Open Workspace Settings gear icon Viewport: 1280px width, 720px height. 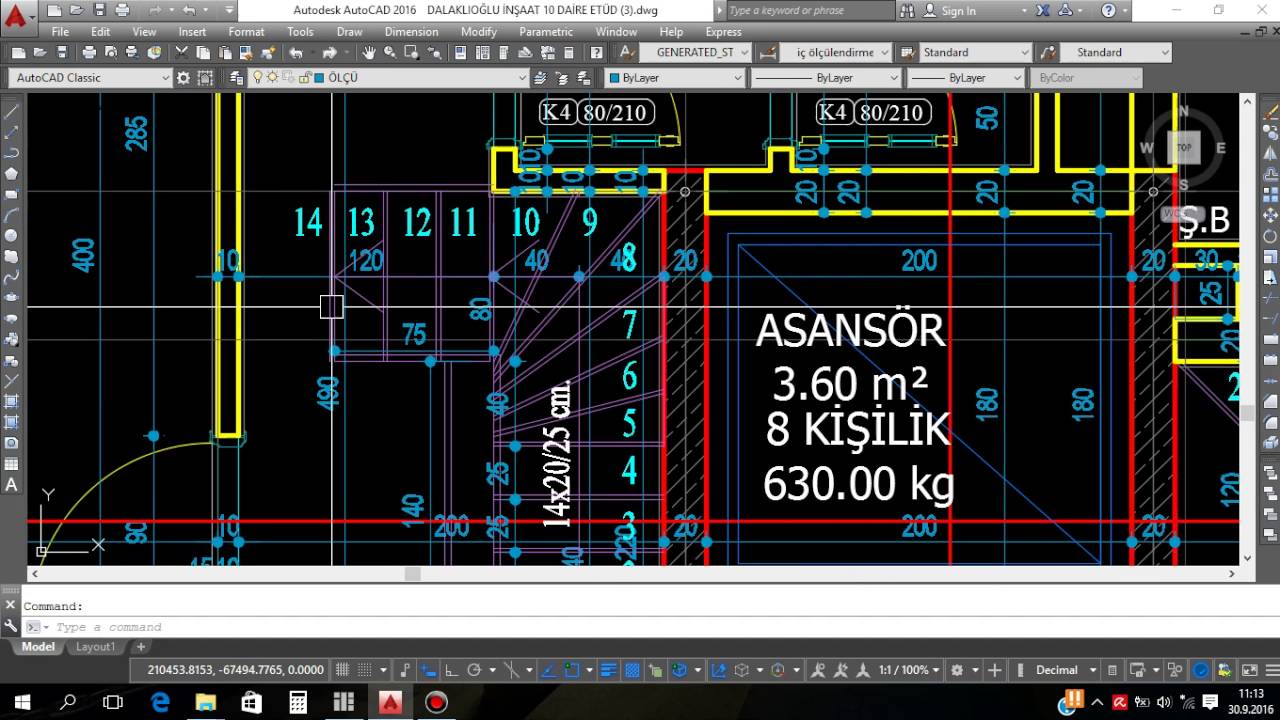coord(183,77)
